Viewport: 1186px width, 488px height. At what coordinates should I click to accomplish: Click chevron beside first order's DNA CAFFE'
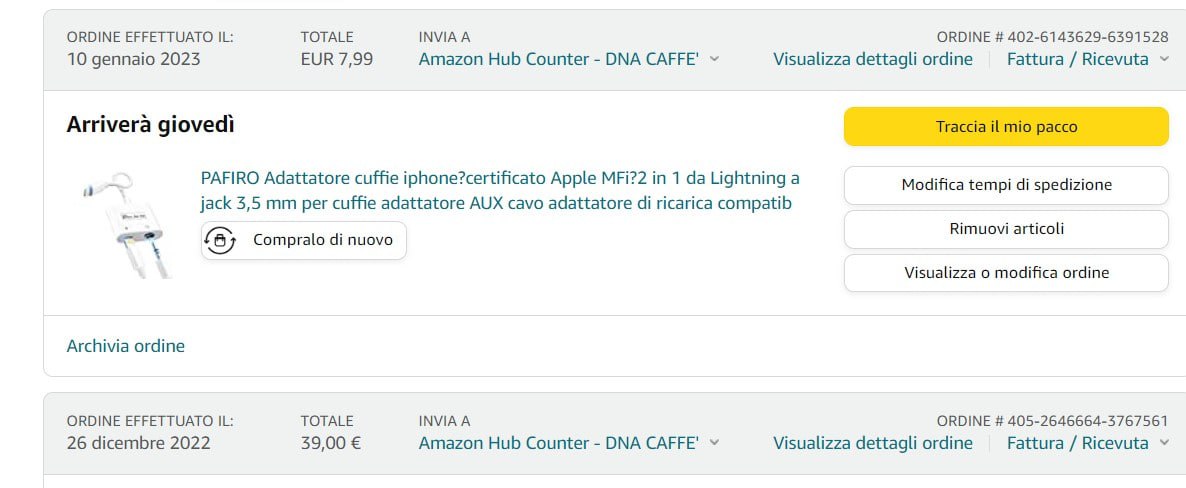click(x=714, y=59)
